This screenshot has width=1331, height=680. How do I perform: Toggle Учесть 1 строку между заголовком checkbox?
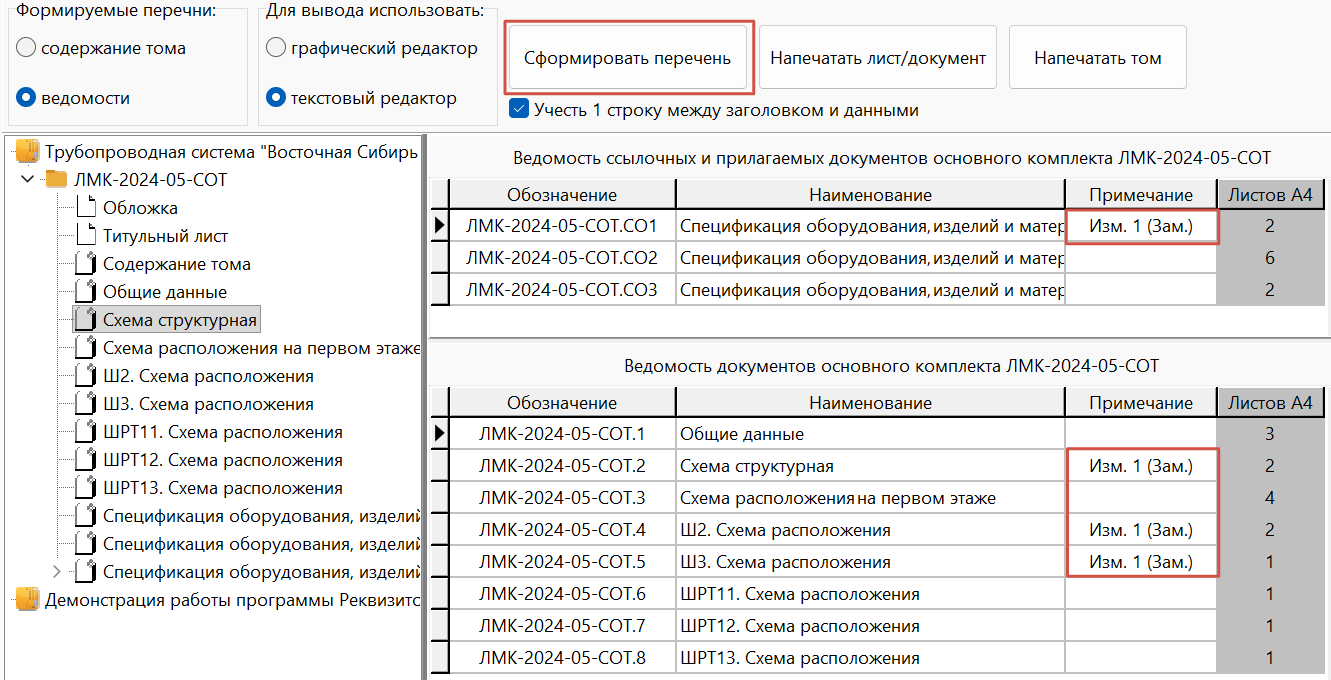[x=519, y=109]
